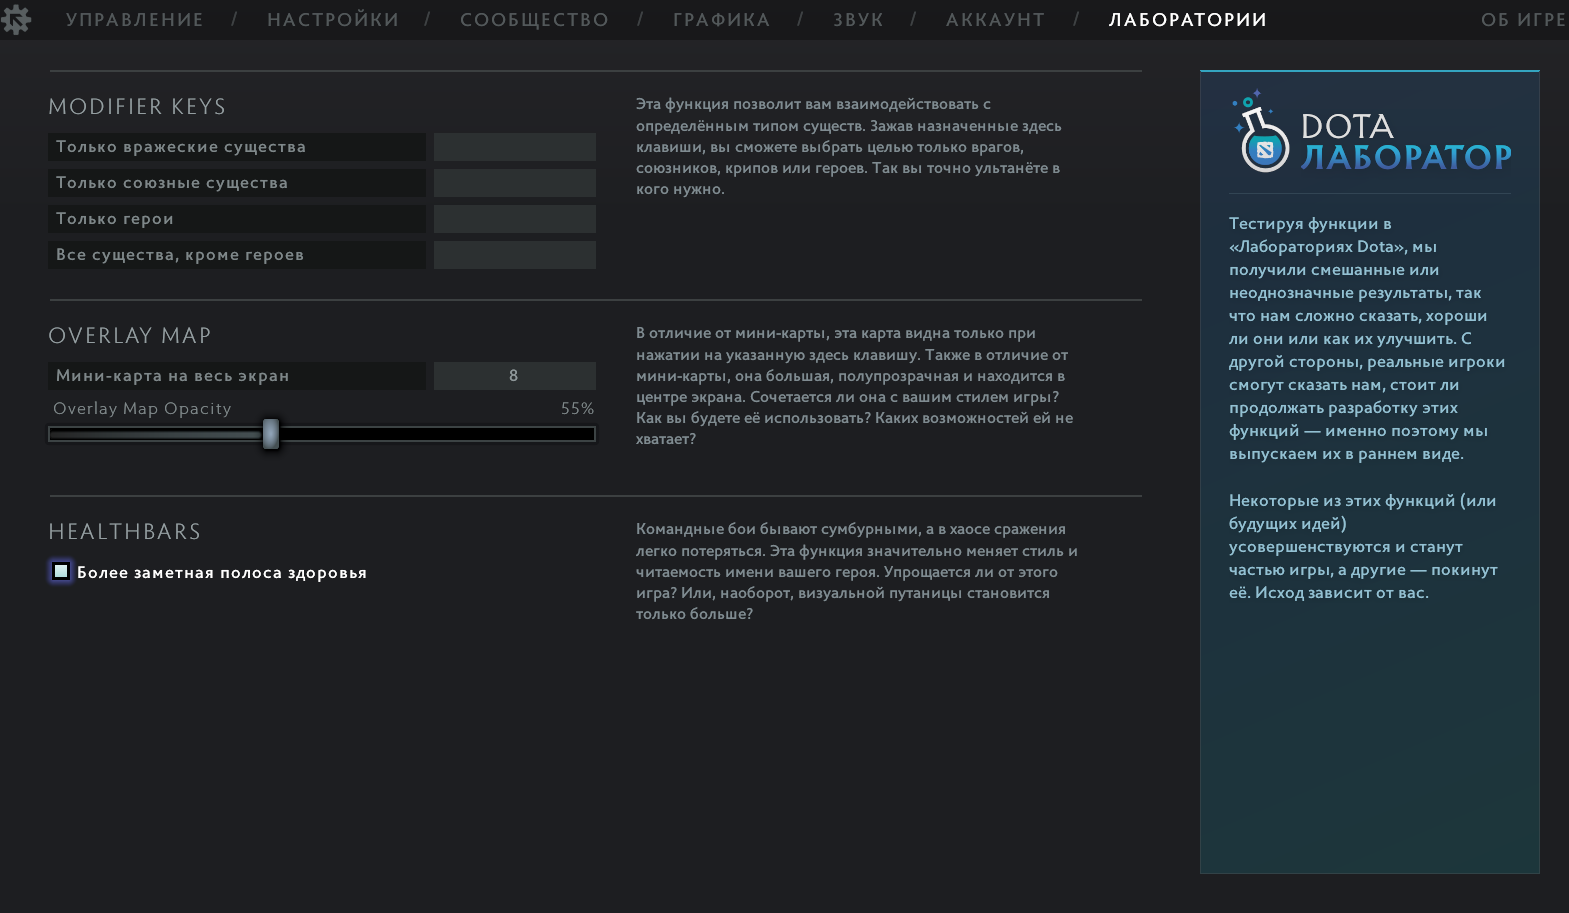Open the ОБ ИГРЕ tab
The width and height of the screenshot is (1569, 913).
1524,20
